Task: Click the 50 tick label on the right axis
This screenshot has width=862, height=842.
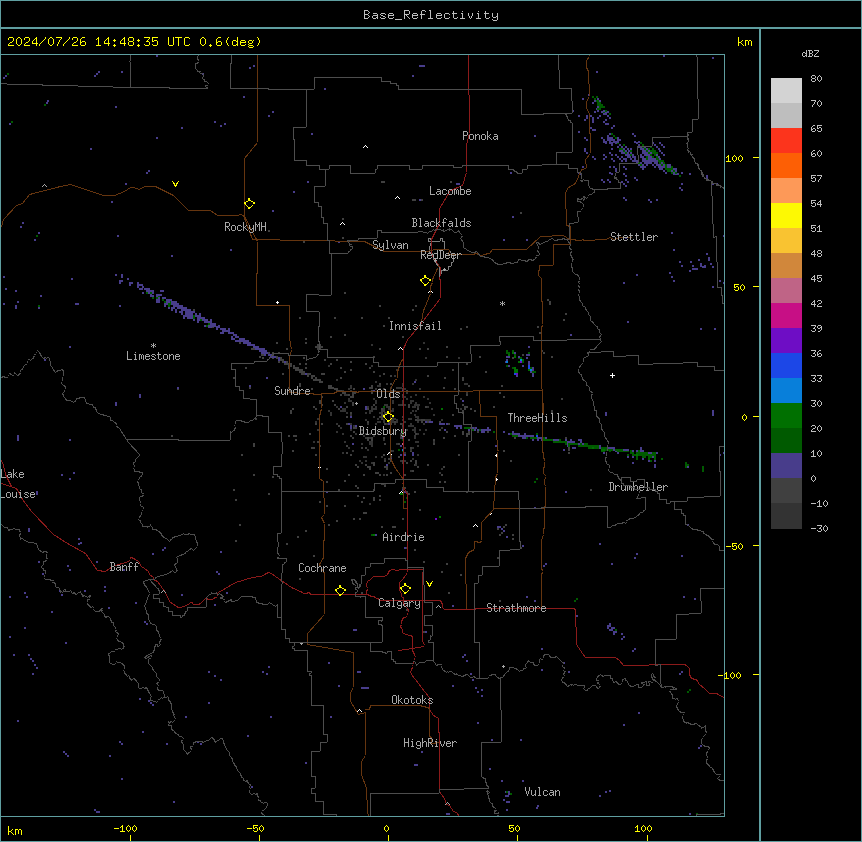Action: tap(739, 287)
